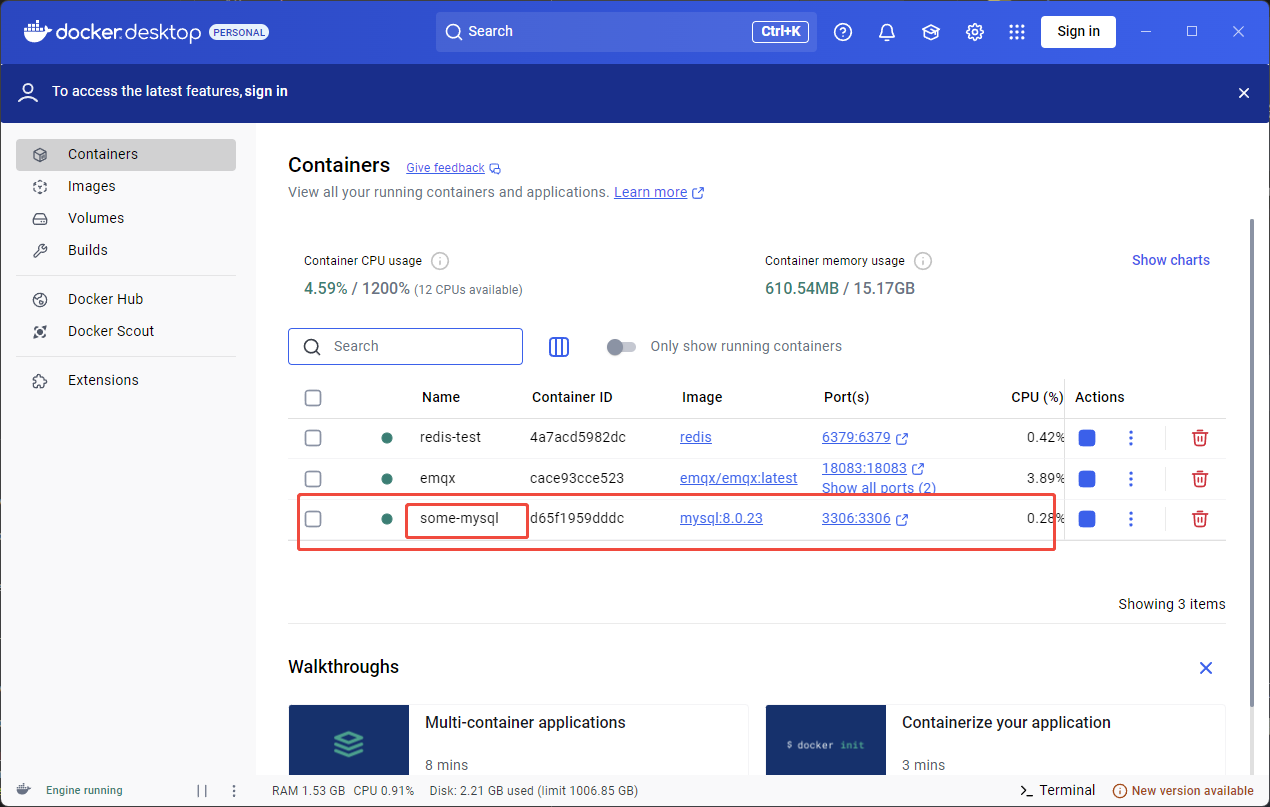1270x807 pixels.
Task: Open Builds in the sidebar
Action: click(x=126, y=251)
